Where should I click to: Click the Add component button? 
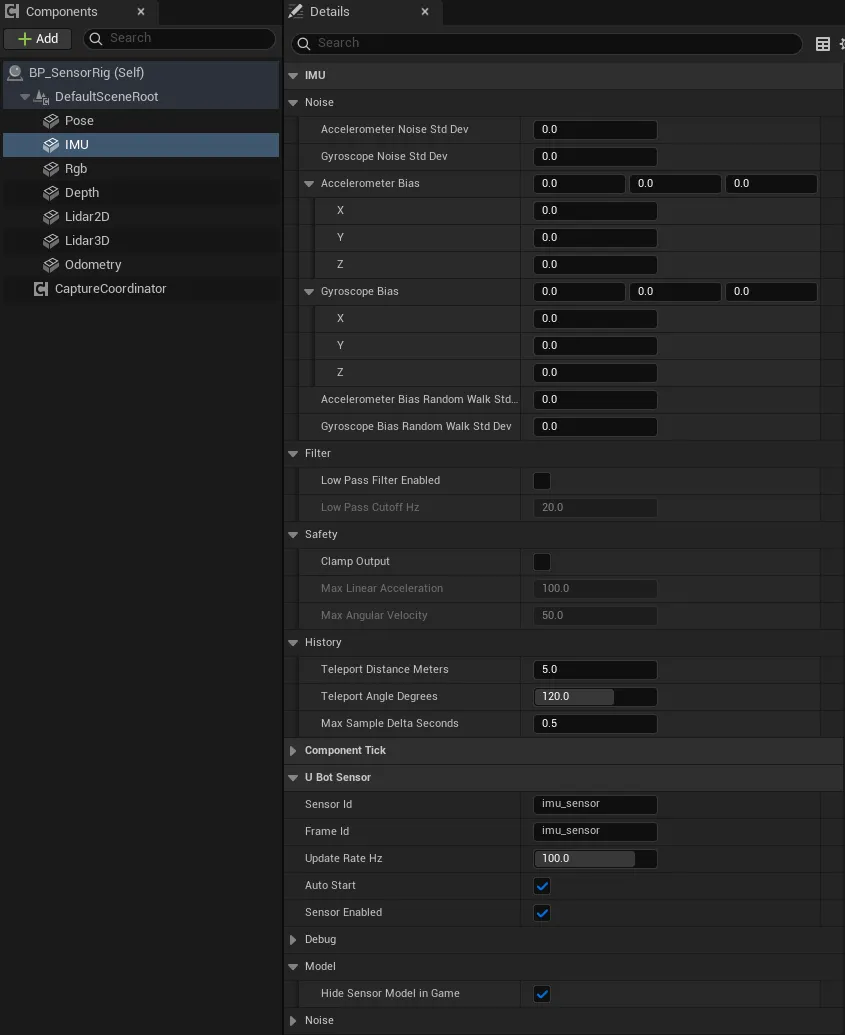[38, 39]
